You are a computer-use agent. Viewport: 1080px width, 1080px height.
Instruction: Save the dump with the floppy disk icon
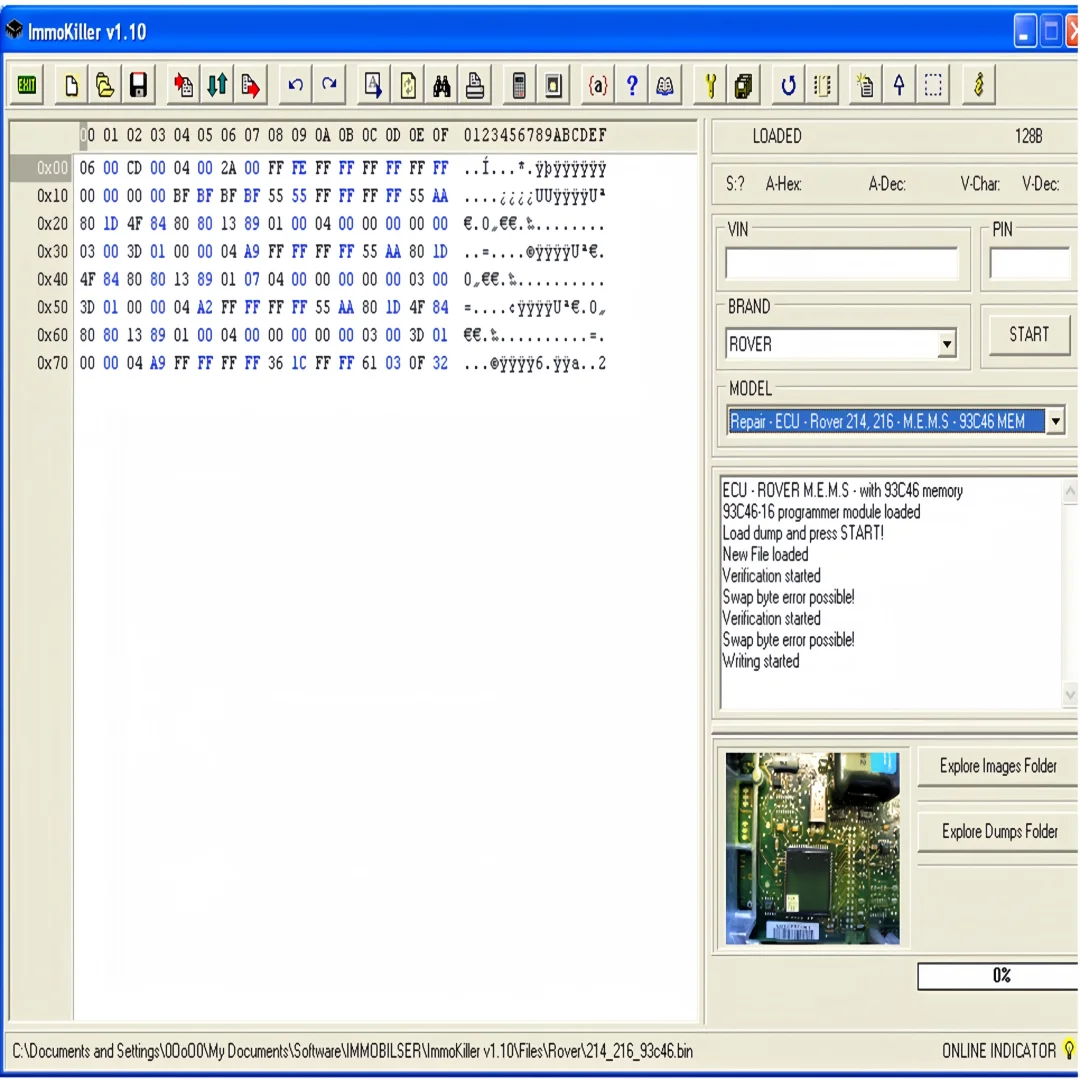tap(138, 85)
